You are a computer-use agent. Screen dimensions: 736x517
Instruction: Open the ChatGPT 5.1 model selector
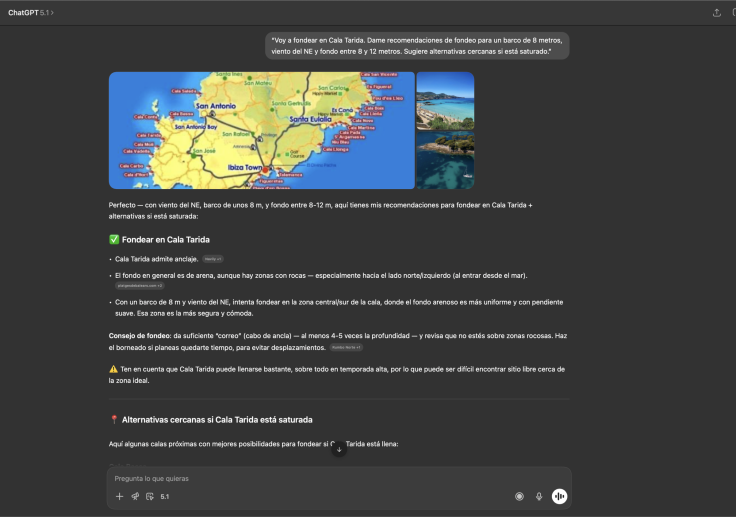click(31, 13)
